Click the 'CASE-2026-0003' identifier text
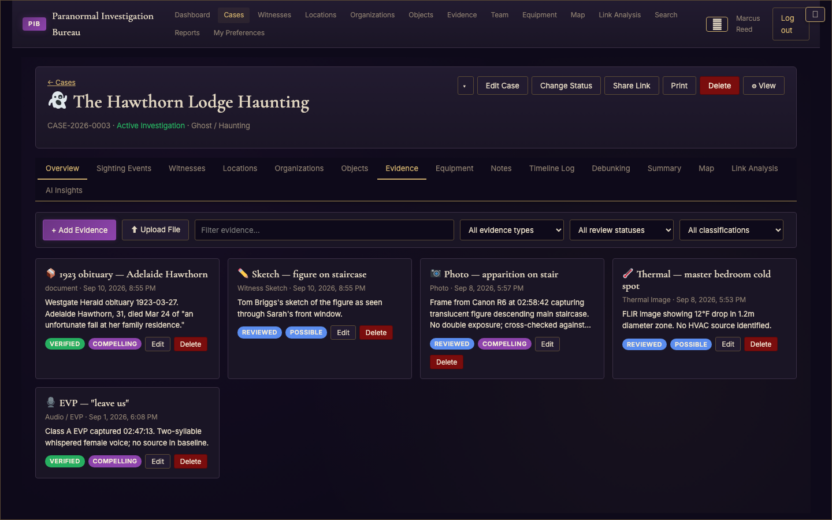This screenshot has height=520, width=832. (x=79, y=126)
